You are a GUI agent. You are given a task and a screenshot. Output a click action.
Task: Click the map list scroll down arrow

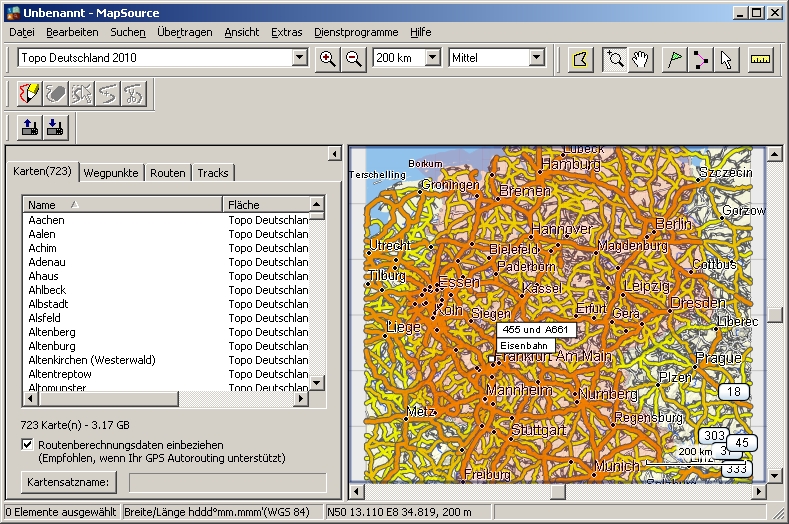pos(317,383)
